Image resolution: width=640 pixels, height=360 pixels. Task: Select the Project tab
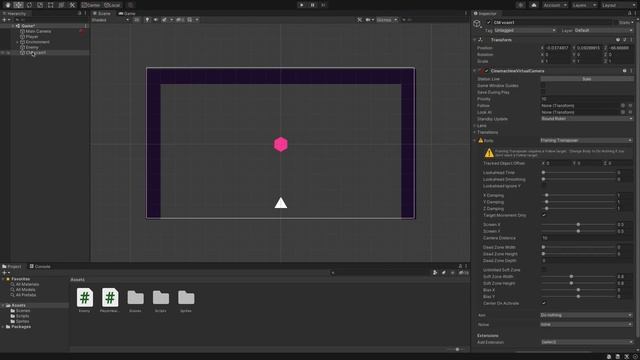(12, 266)
